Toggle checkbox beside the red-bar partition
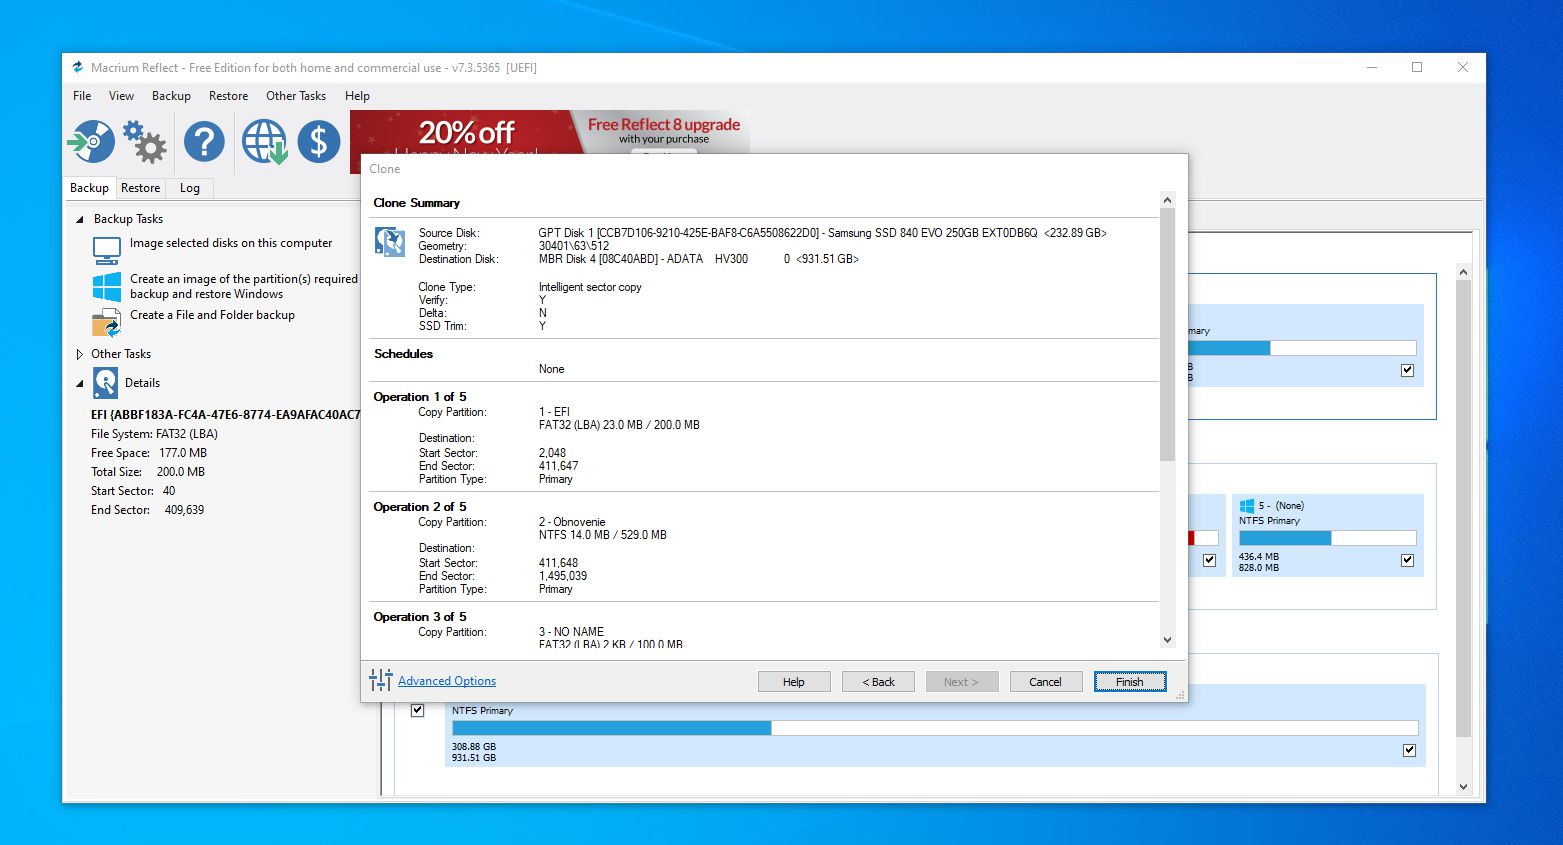The width and height of the screenshot is (1563, 845). tap(1209, 560)
